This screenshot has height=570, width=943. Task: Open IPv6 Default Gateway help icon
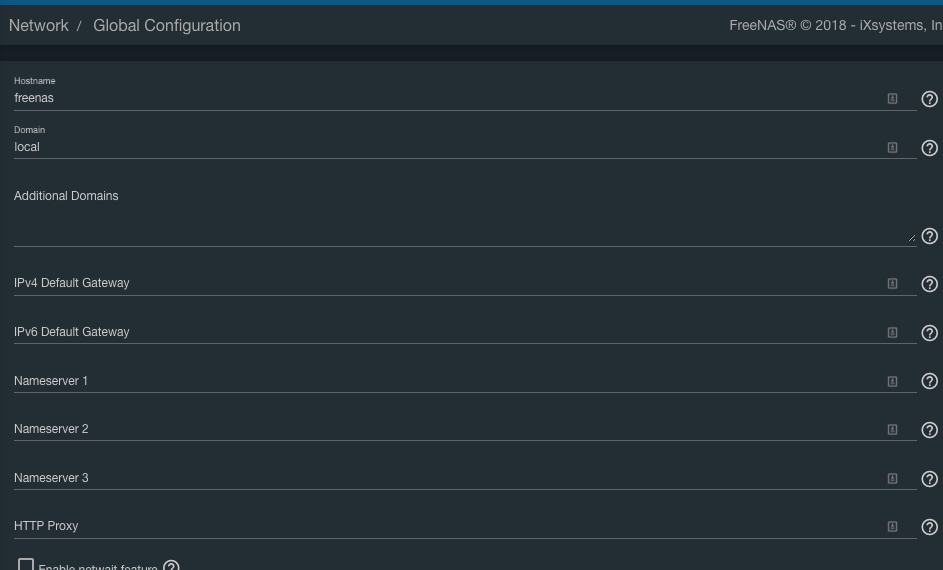coord(929,333)
